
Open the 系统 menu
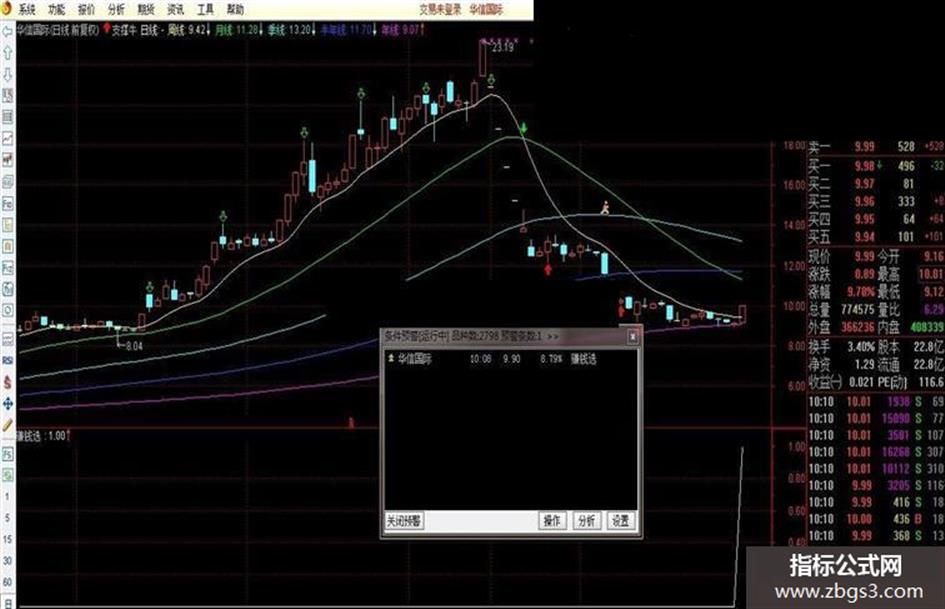27,9
